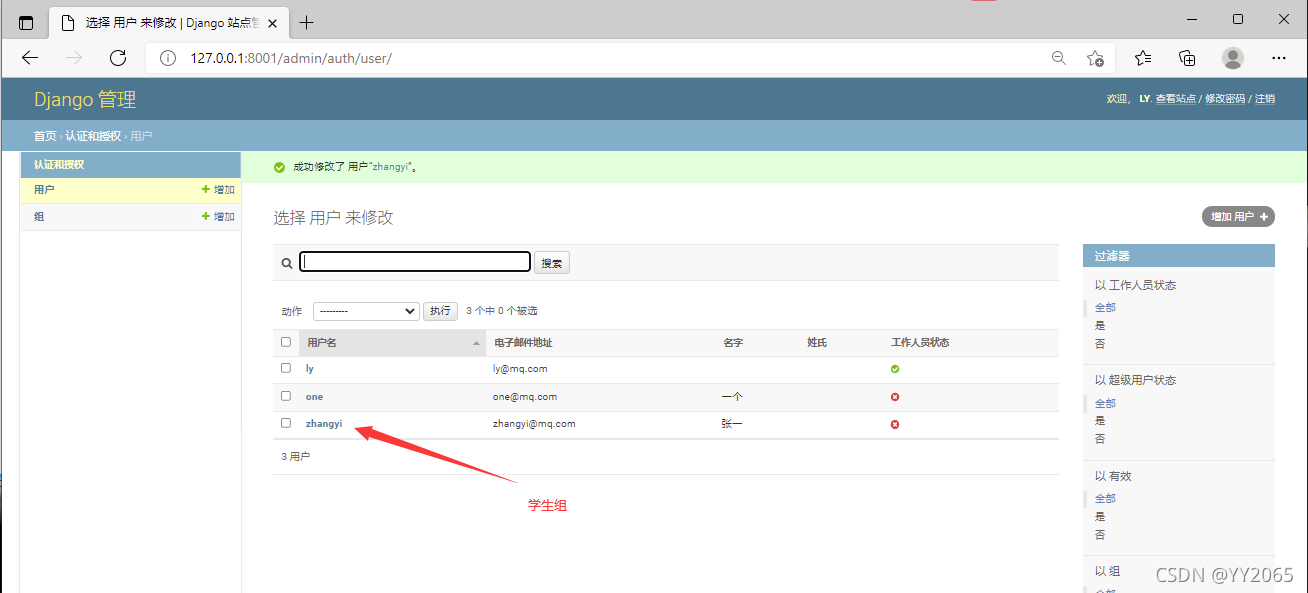
Task: Filter staff status by 否
Action: (x=1100, y=343)
